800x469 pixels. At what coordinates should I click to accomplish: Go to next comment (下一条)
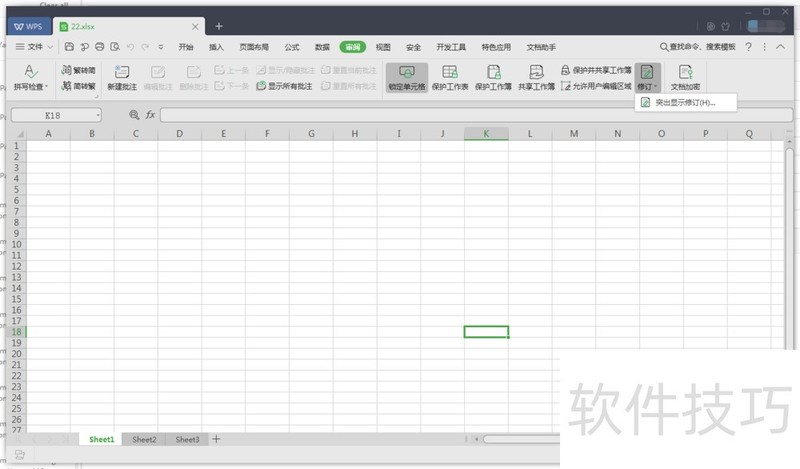click(x=231, y=86)
